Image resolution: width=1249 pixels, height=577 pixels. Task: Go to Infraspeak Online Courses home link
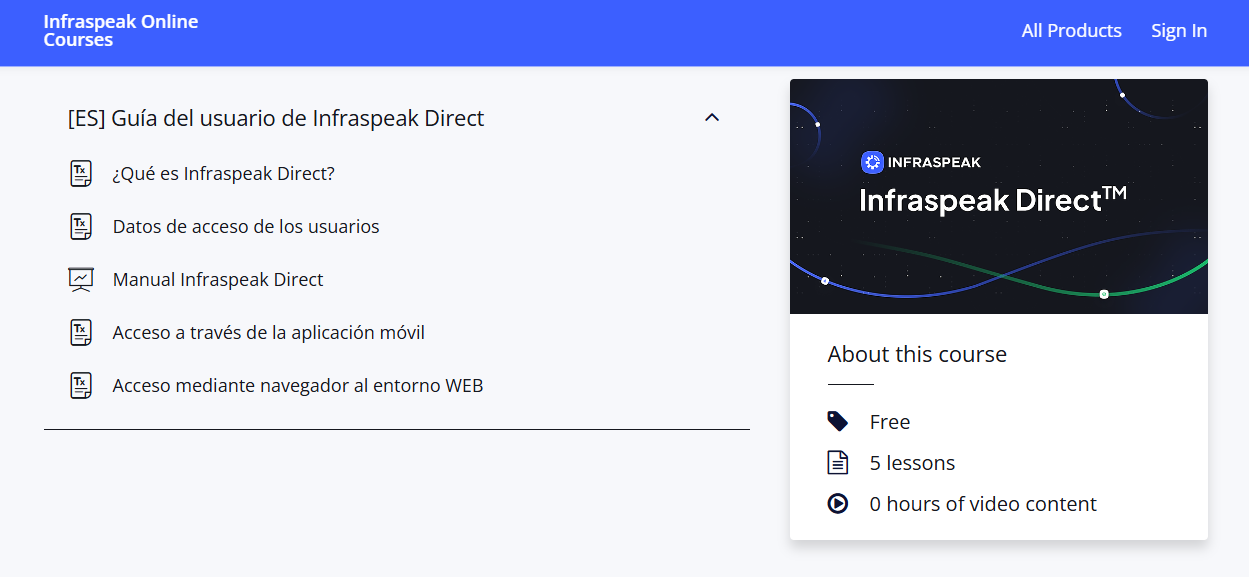[121, 31]
